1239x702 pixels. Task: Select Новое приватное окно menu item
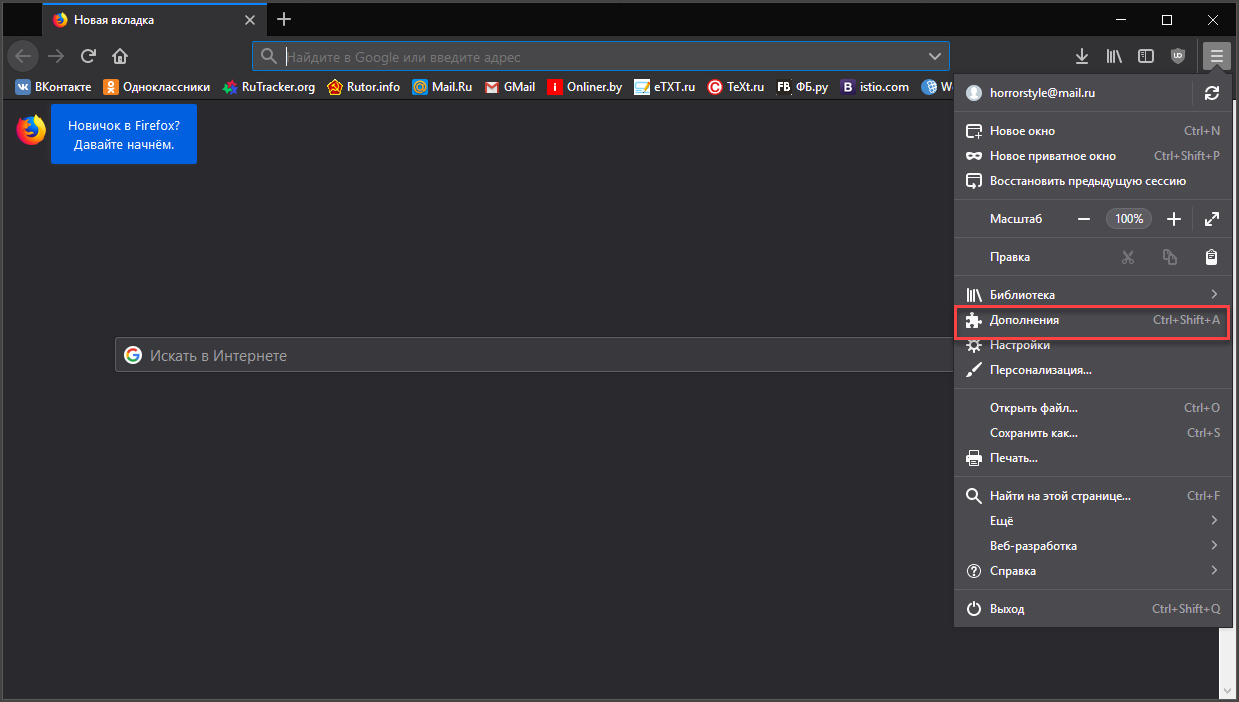pyautogui.click(x=1093, y=156)
